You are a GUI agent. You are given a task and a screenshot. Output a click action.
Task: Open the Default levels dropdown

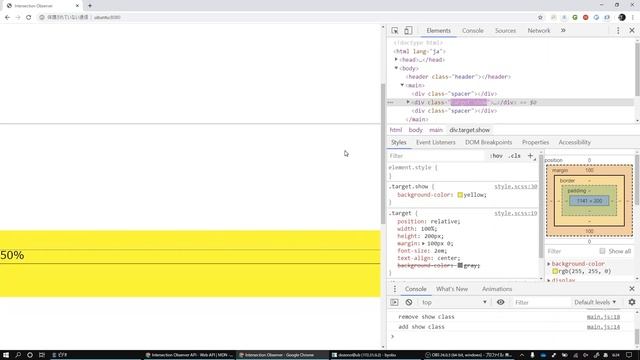[x=595, y=302]
